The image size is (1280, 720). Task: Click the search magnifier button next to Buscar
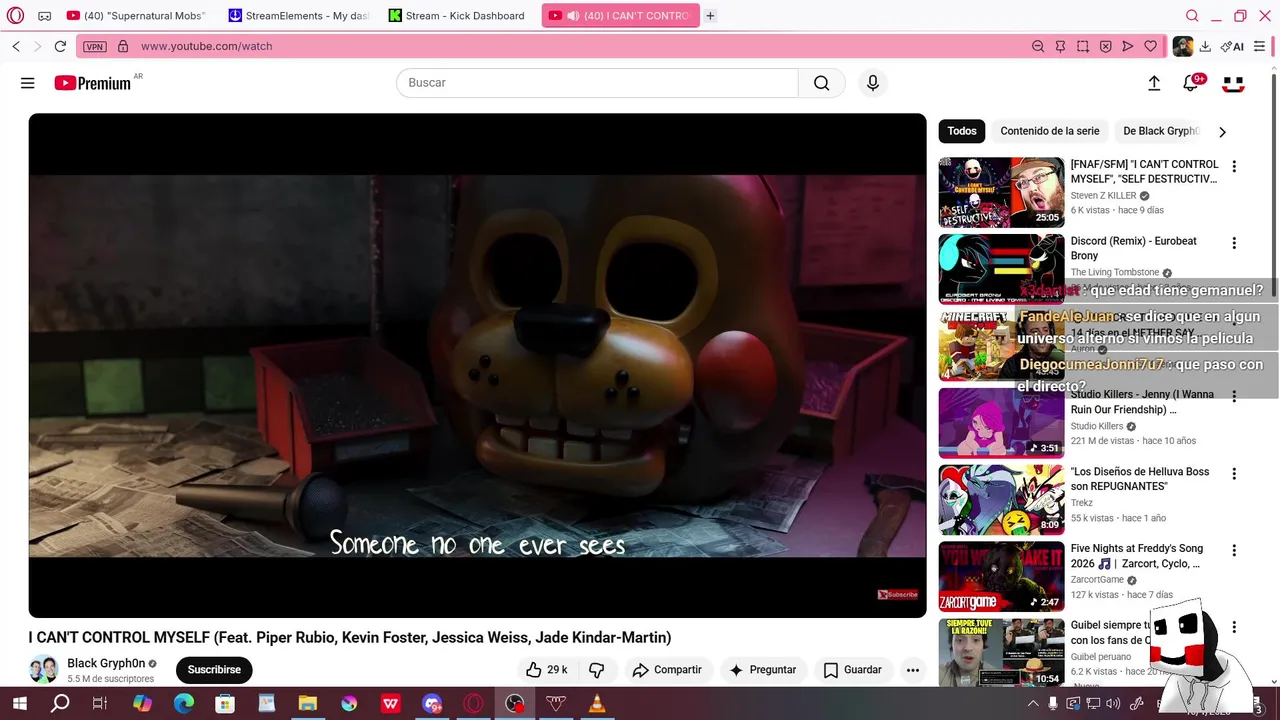pos(821,83)
